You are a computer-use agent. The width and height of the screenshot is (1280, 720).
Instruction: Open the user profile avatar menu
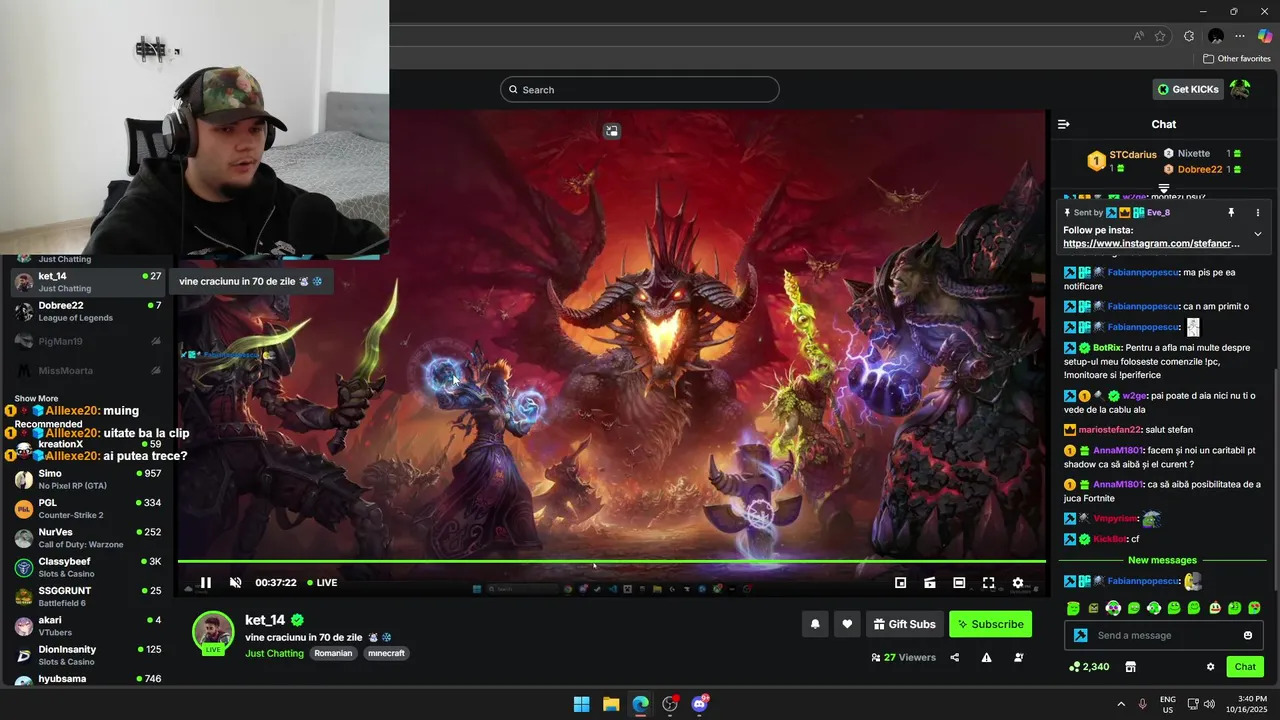1240,89
